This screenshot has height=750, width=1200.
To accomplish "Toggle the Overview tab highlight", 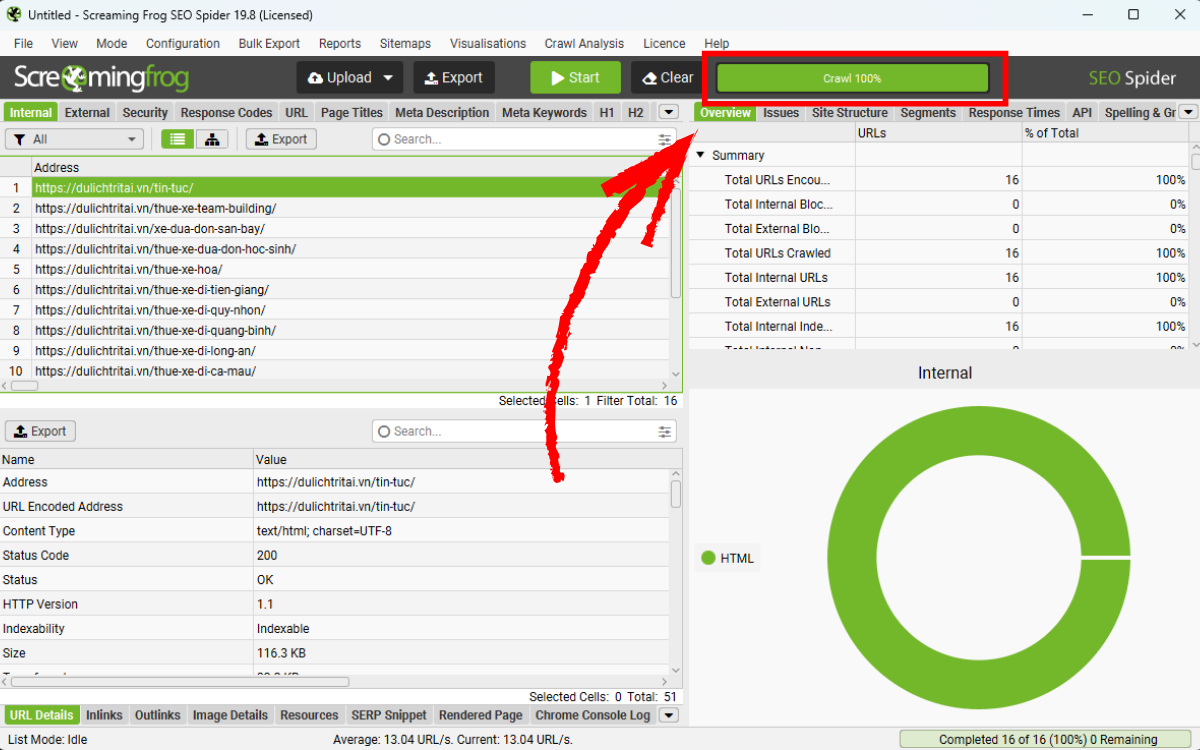I will click(724, 112).
